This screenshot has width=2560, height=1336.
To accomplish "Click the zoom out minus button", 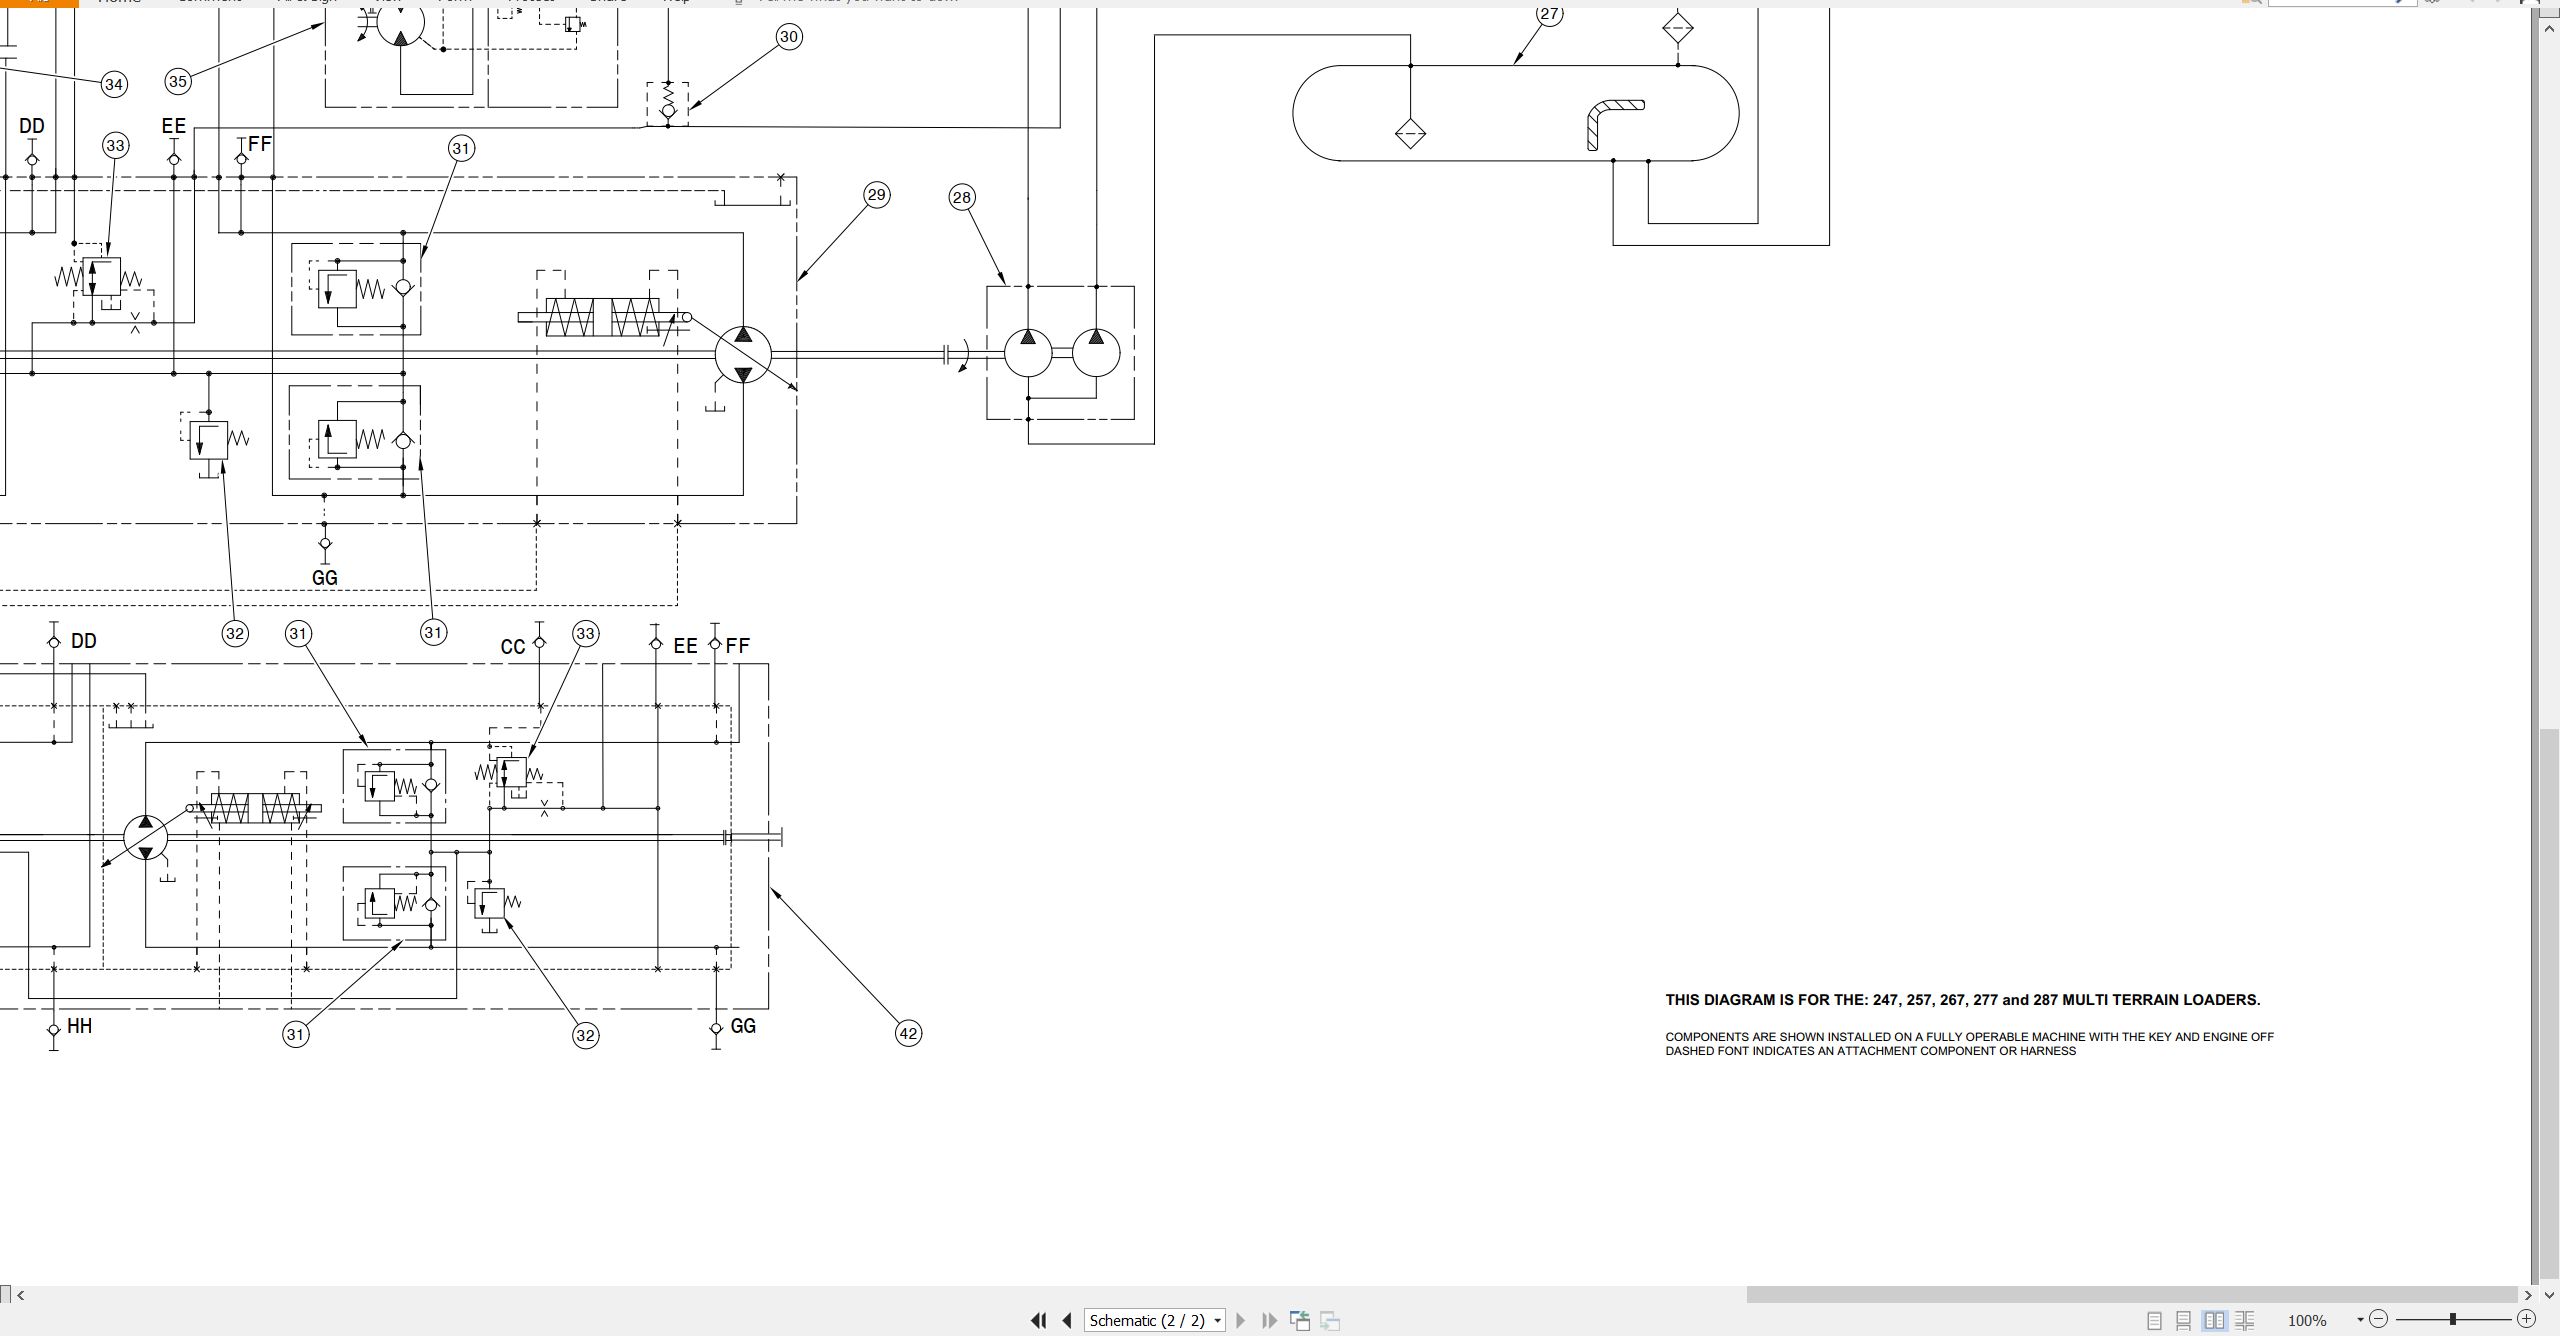I will [2379, 1319].
